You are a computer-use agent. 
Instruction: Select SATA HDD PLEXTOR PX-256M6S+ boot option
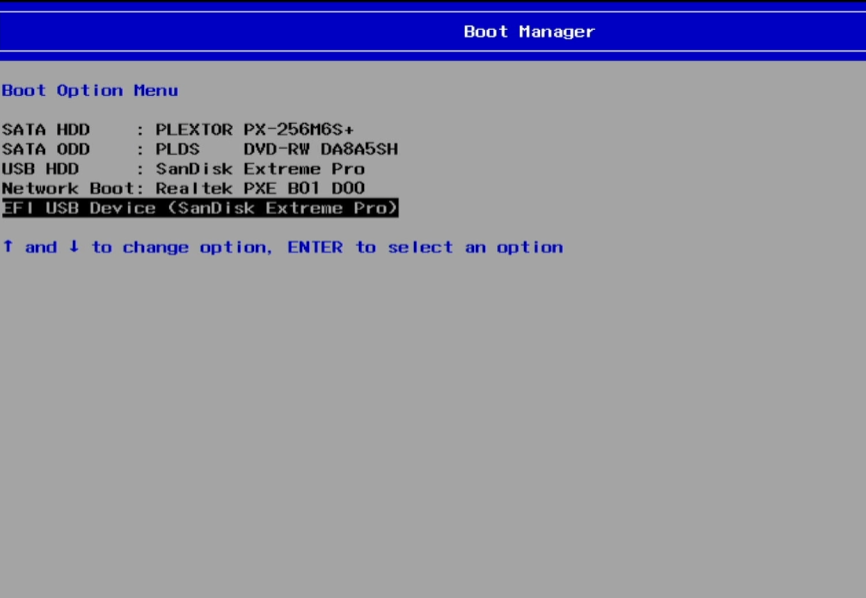click(178, 130)
